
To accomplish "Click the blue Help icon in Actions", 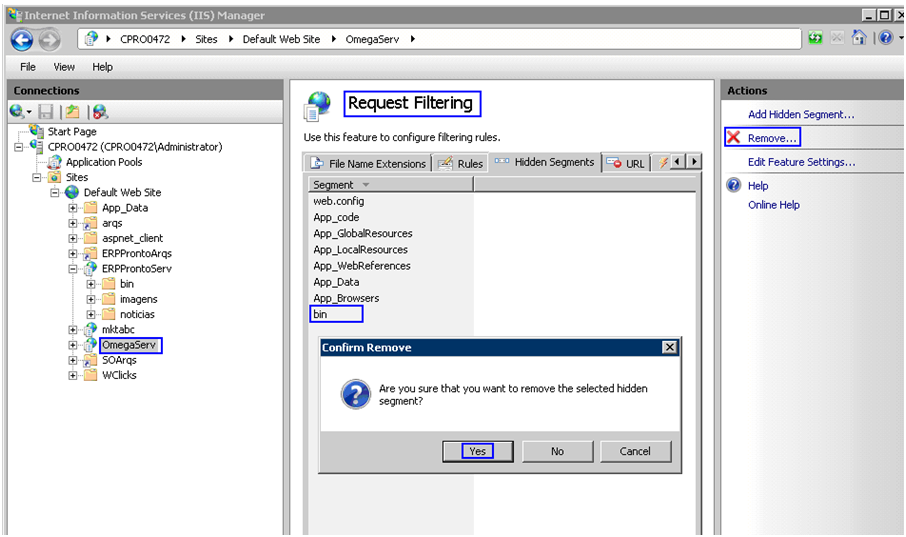I will [x=734, y=185].
